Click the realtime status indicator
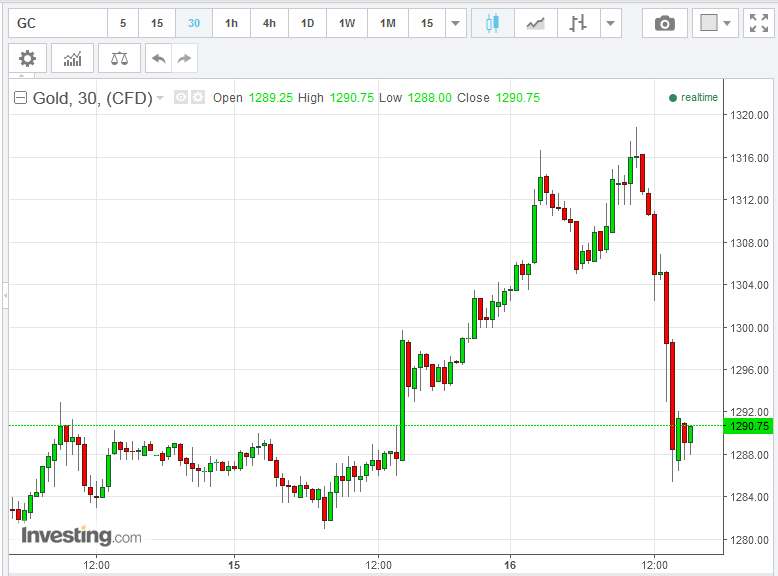Screen dimensions: 778x576 [693, 97]
